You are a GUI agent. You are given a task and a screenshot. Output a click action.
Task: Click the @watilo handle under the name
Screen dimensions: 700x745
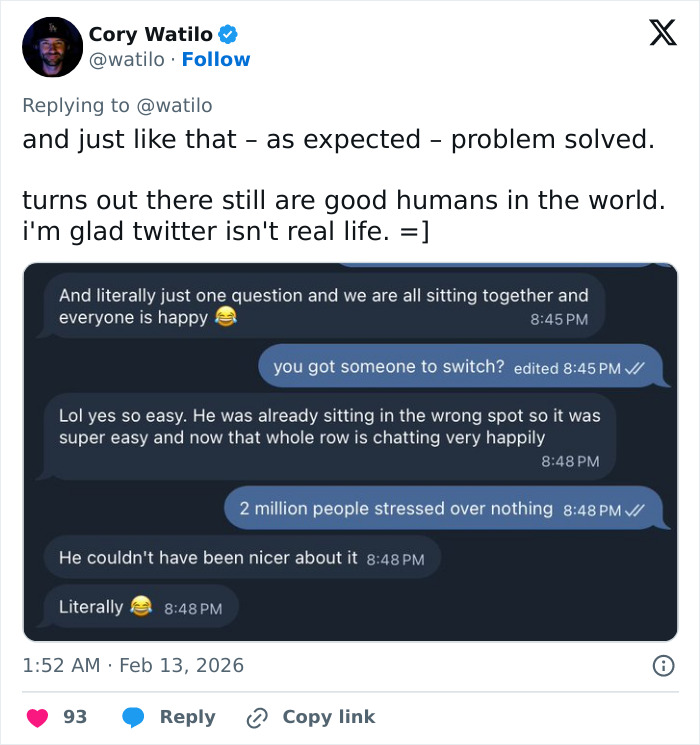[x=126, y=60]
